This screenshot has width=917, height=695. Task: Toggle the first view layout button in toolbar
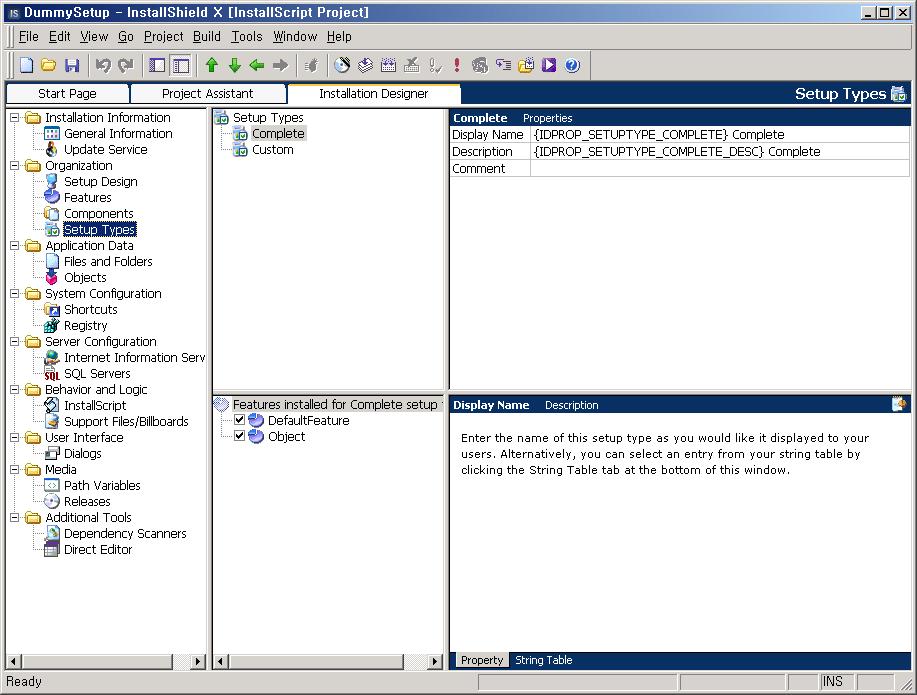[x=157, y=65]
